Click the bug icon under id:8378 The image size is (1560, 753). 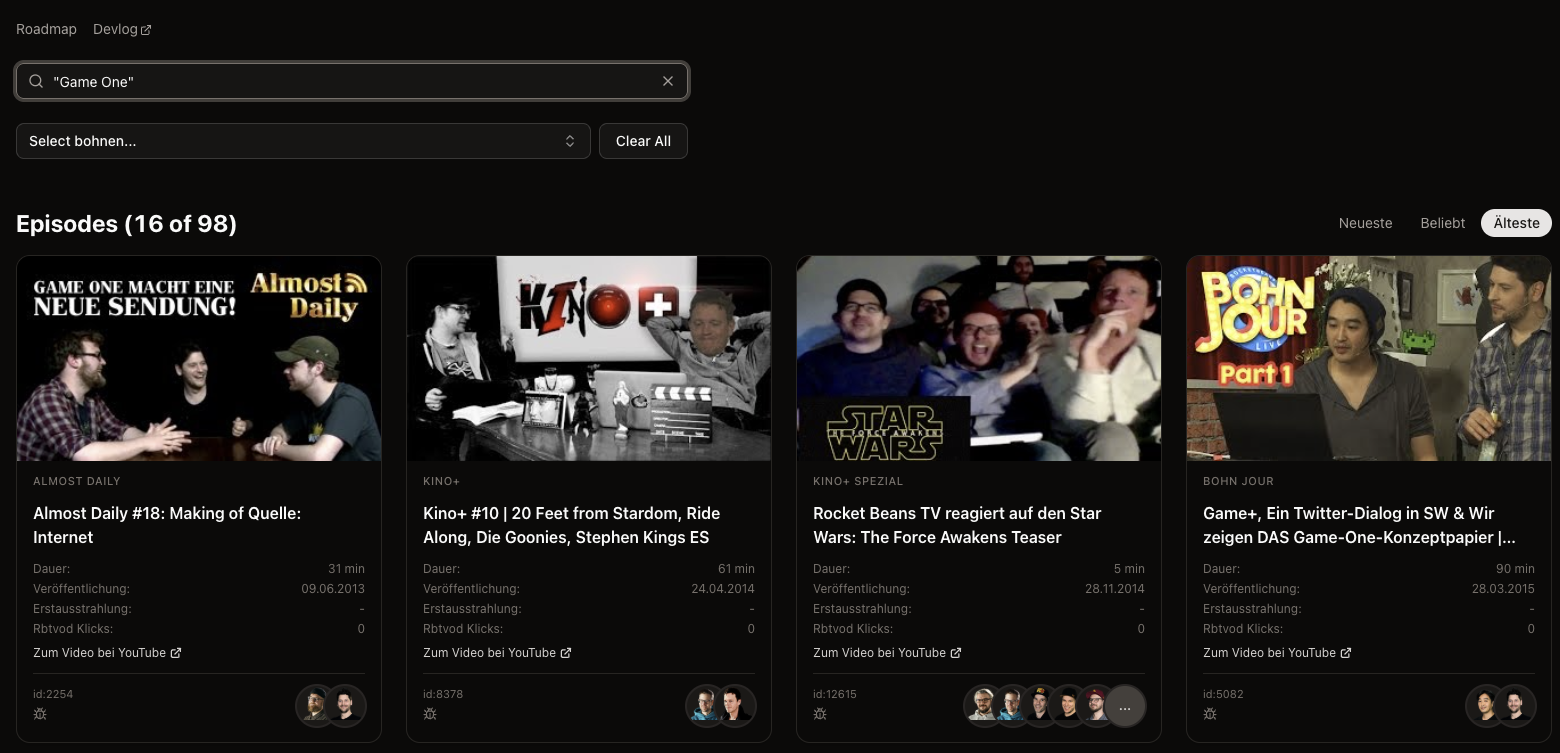[430, 714]
